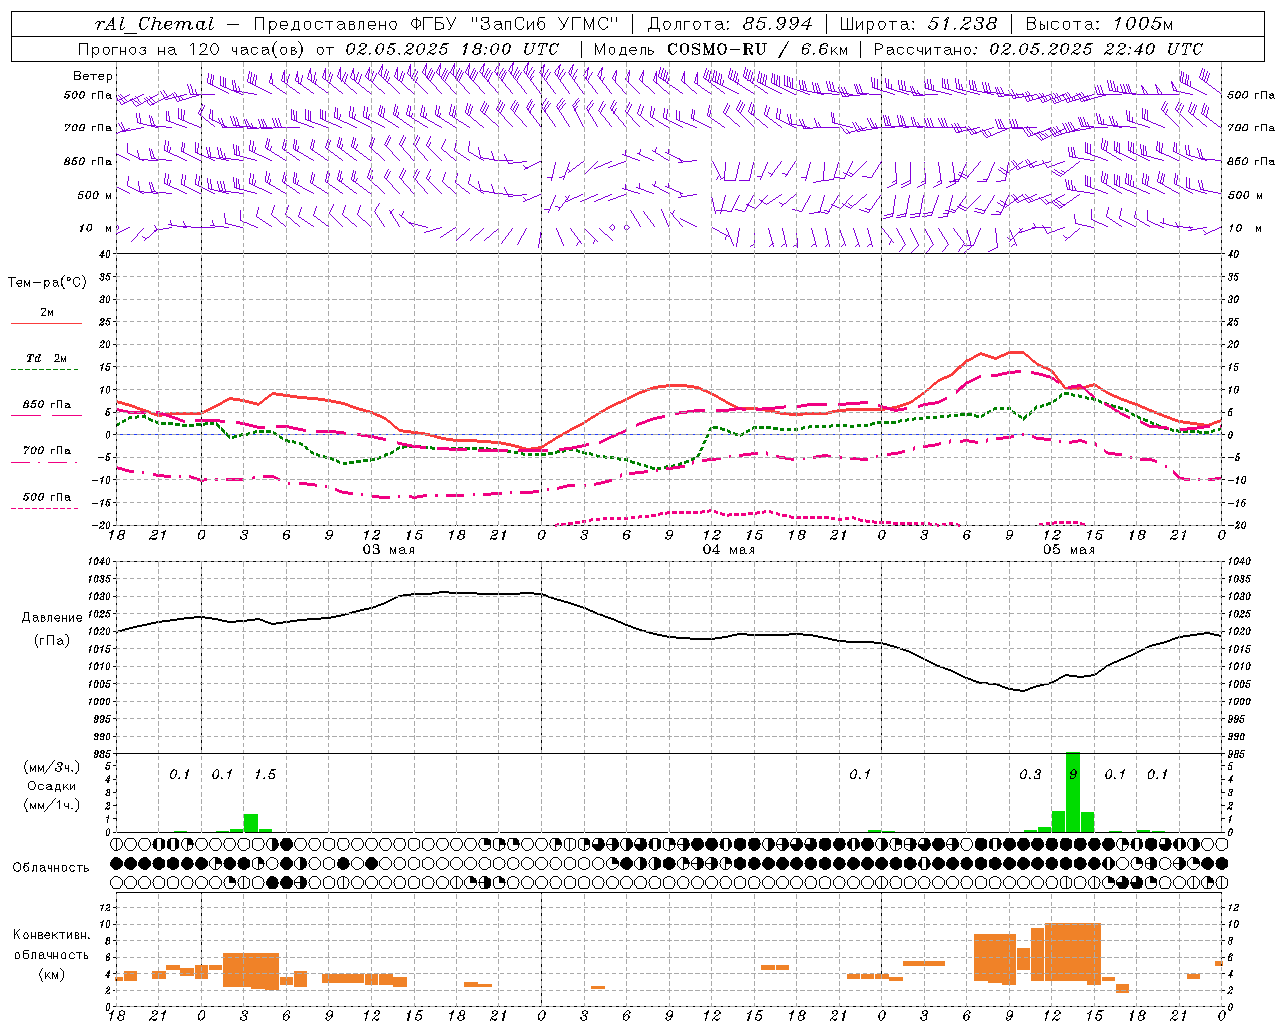Click the Ветер wind panel label

pos(93,76)
